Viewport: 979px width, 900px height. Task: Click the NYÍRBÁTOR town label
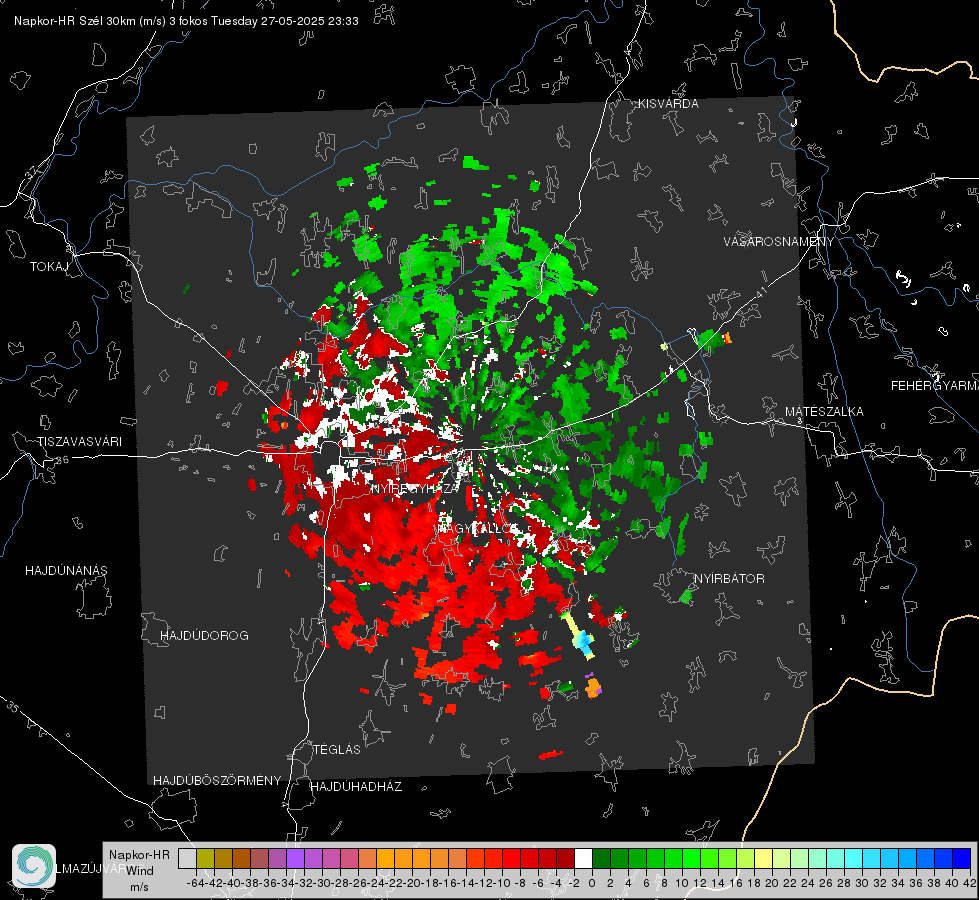729,579
